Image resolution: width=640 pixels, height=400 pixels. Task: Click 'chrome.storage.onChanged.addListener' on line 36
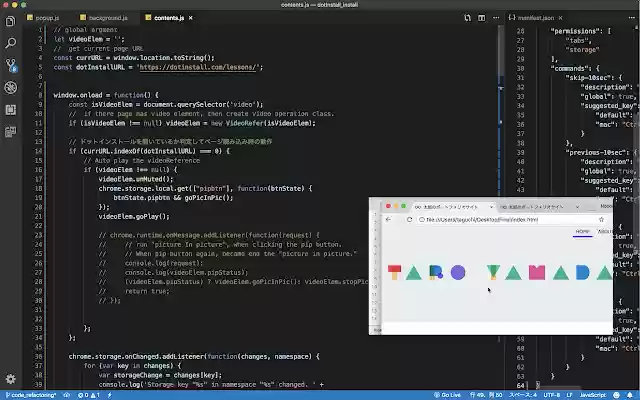click(136, 356)
